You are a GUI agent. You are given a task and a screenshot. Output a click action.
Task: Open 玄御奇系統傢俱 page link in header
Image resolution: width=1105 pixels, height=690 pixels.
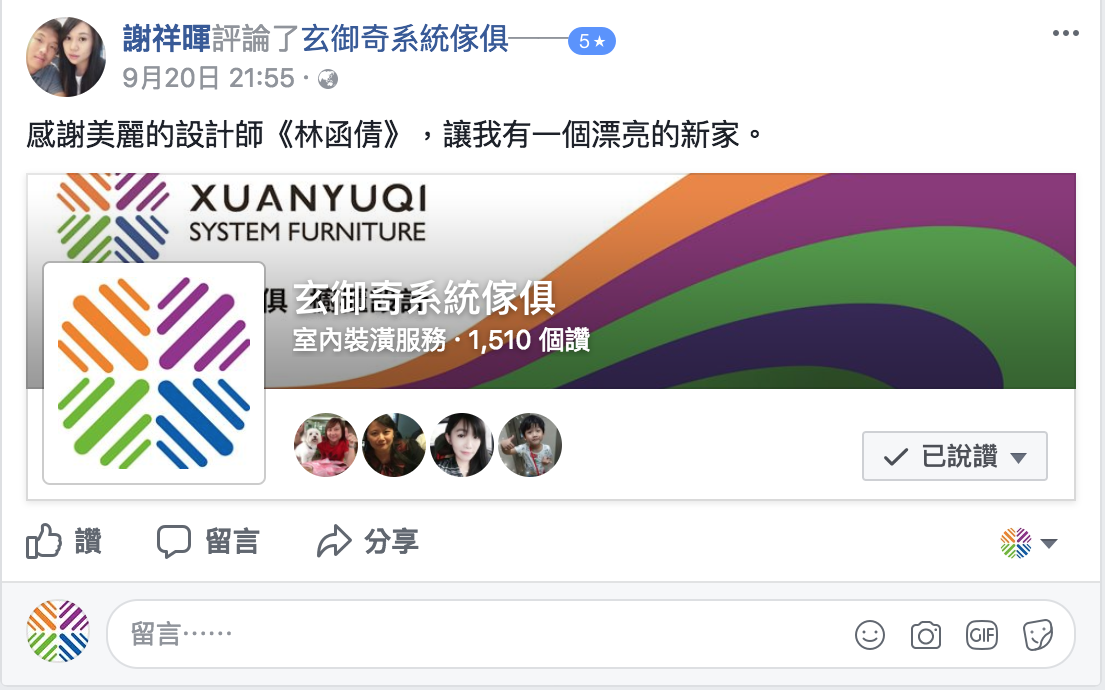click(x=405, y=38)
